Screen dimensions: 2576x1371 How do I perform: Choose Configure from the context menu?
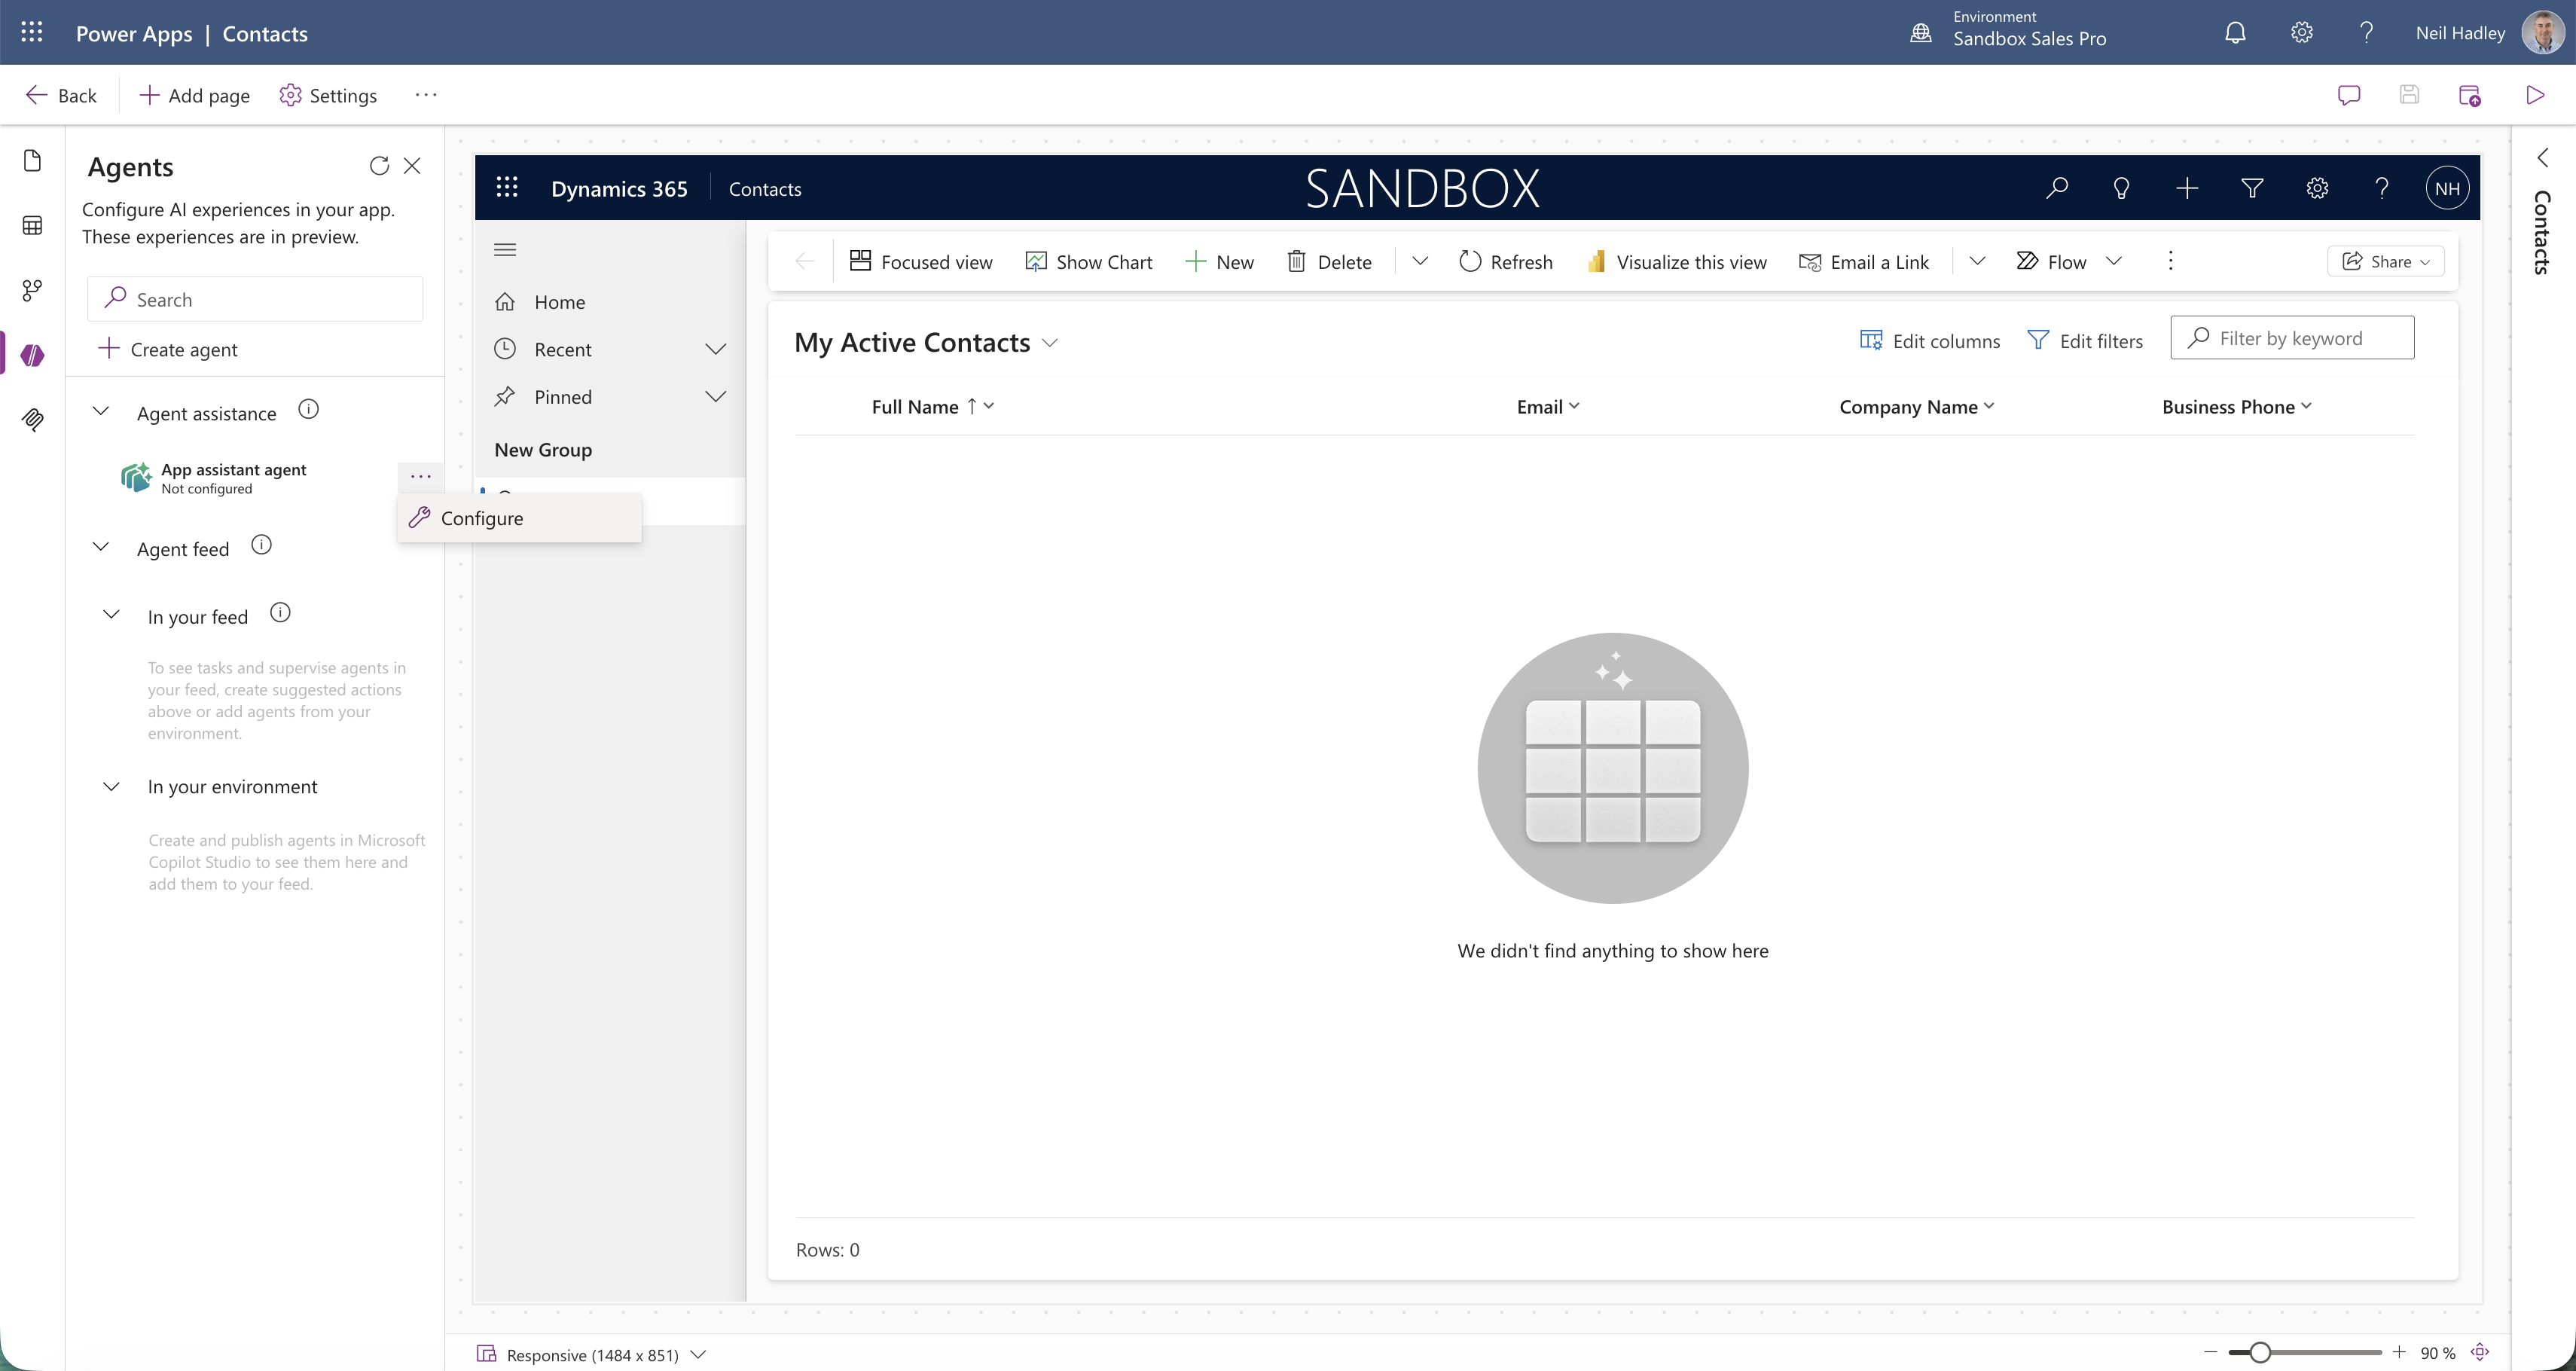coord(519,518)
